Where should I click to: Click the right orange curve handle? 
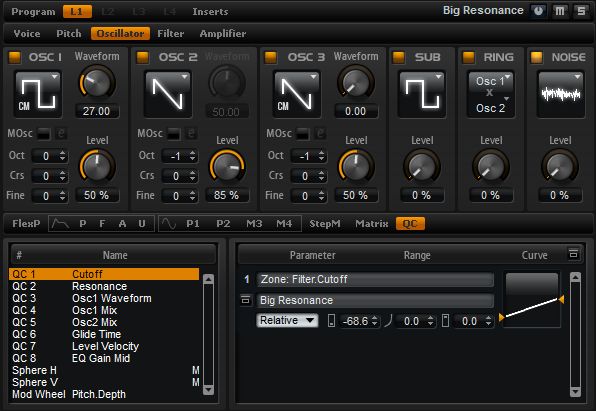tap(561, 300)
